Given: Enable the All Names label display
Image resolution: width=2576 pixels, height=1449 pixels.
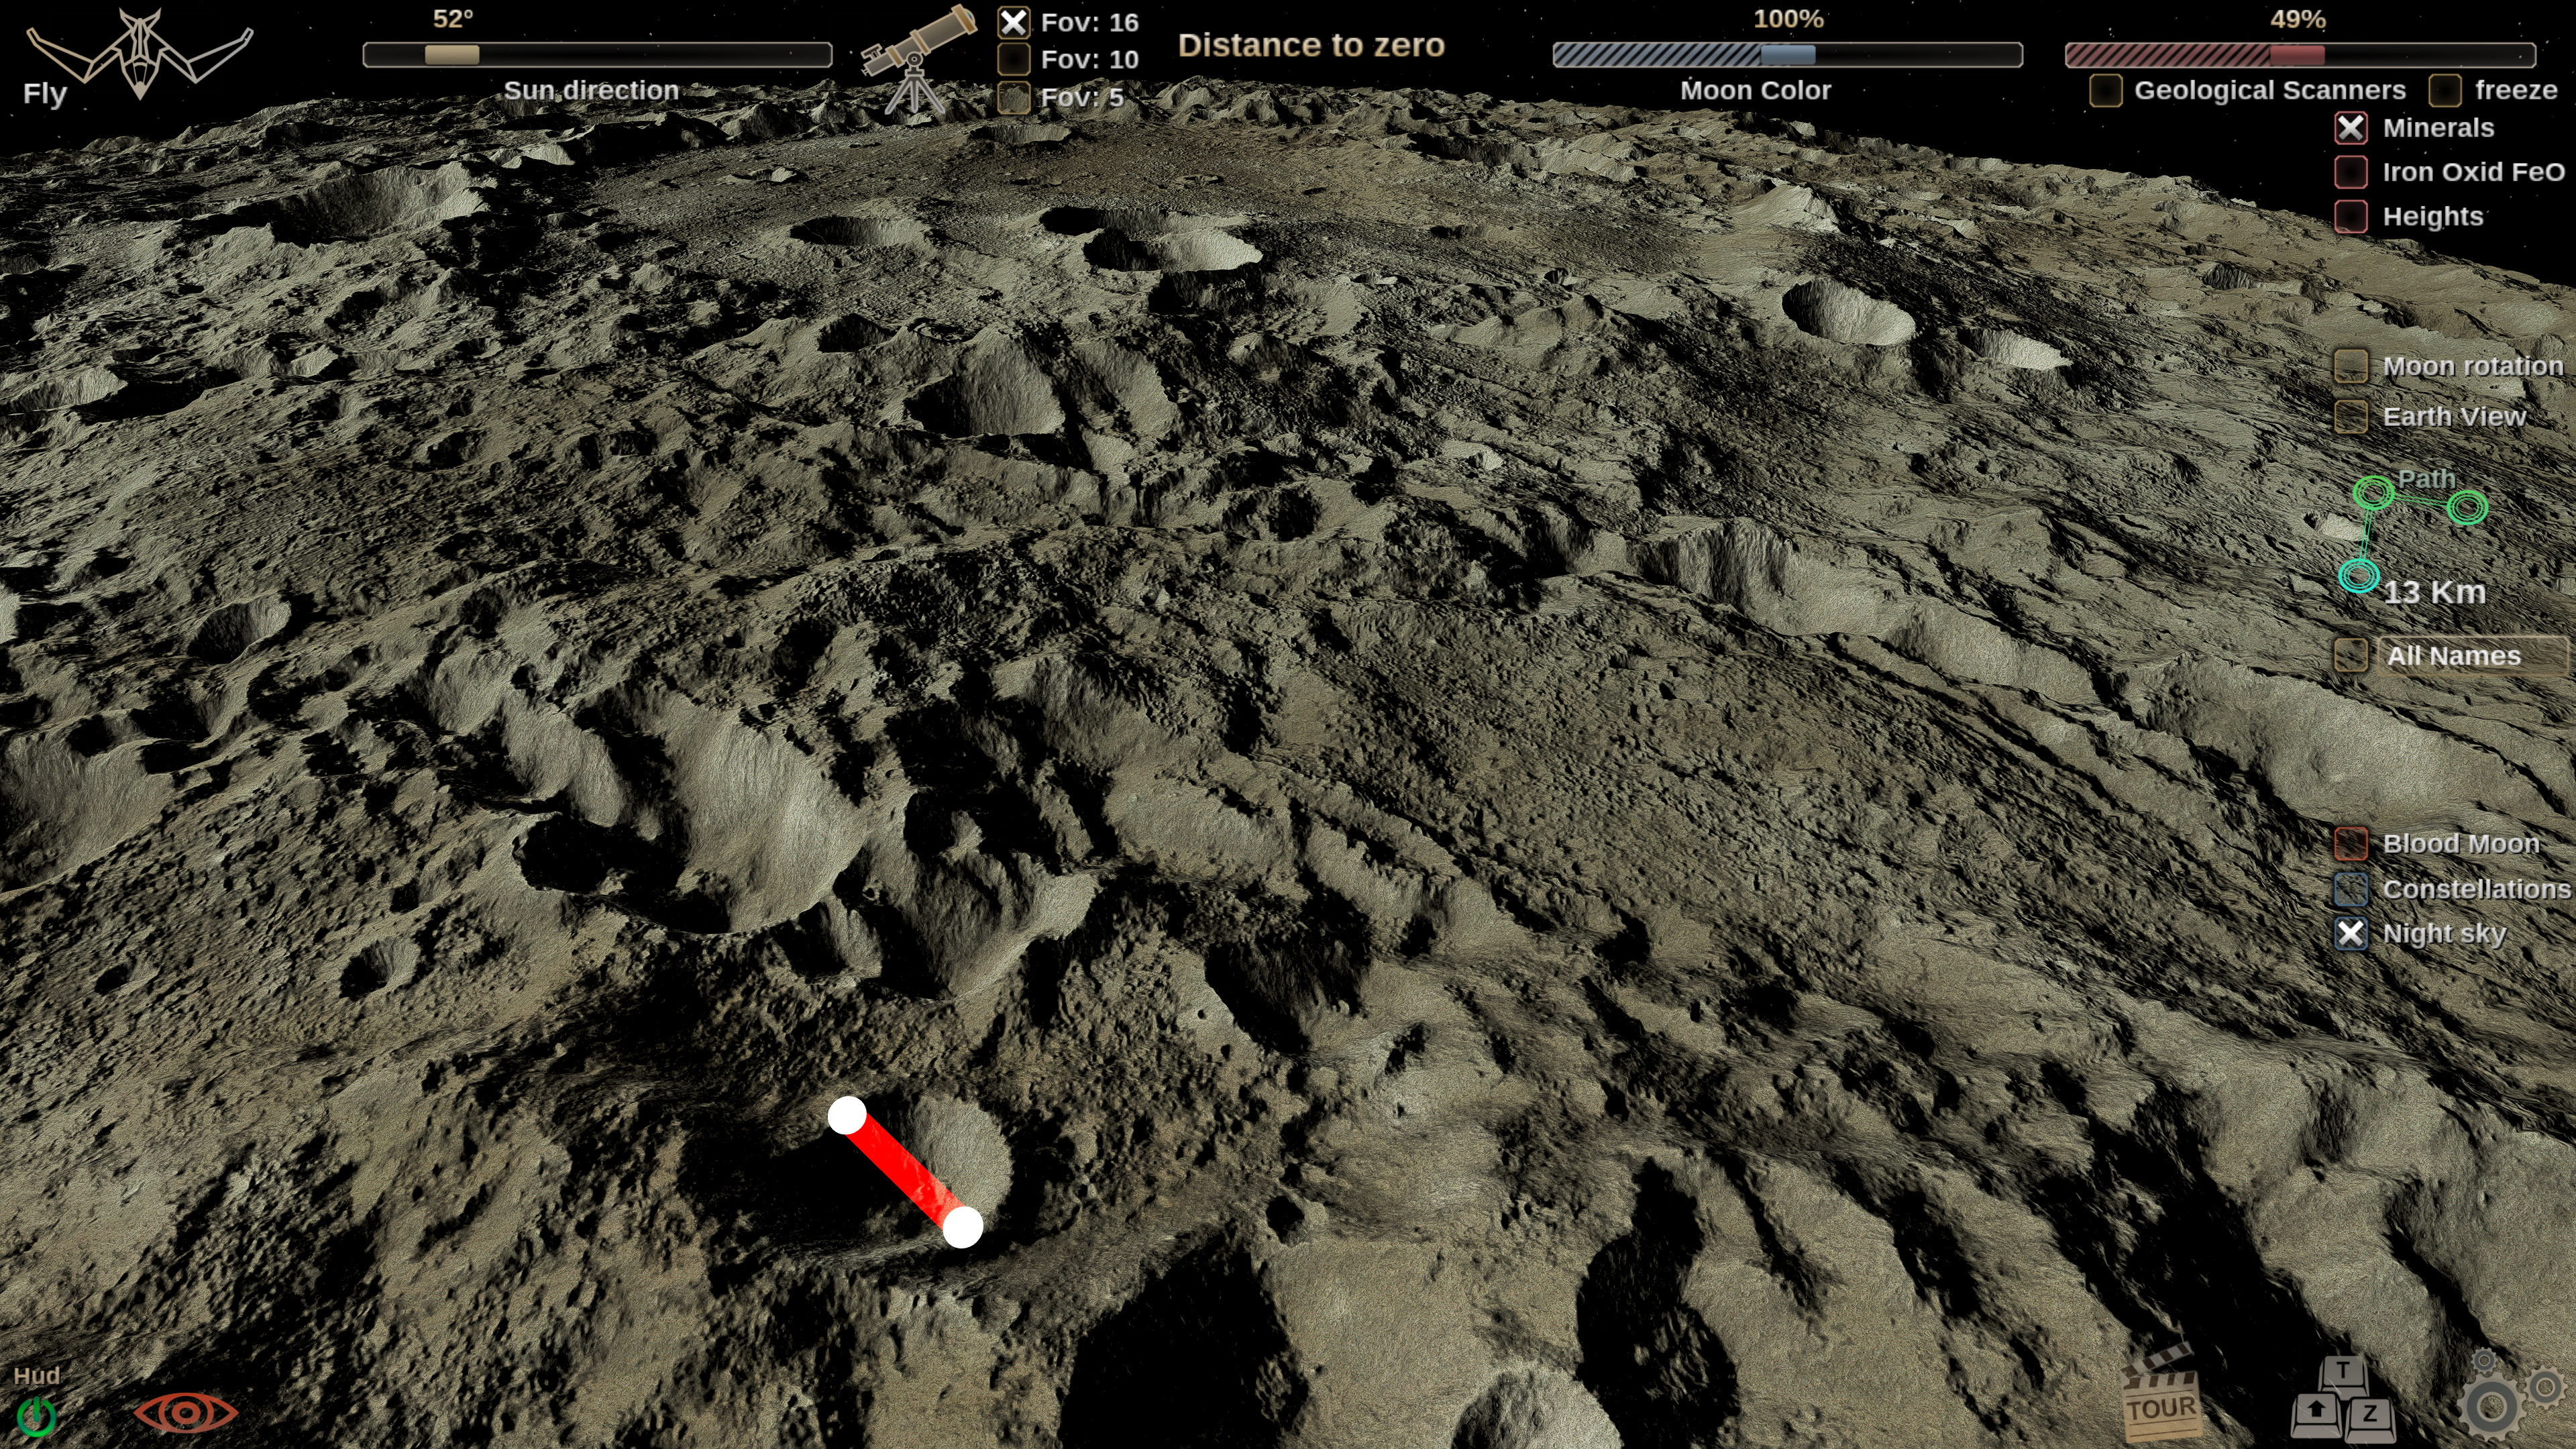Looking at the screenshot, I should 2352,655.
